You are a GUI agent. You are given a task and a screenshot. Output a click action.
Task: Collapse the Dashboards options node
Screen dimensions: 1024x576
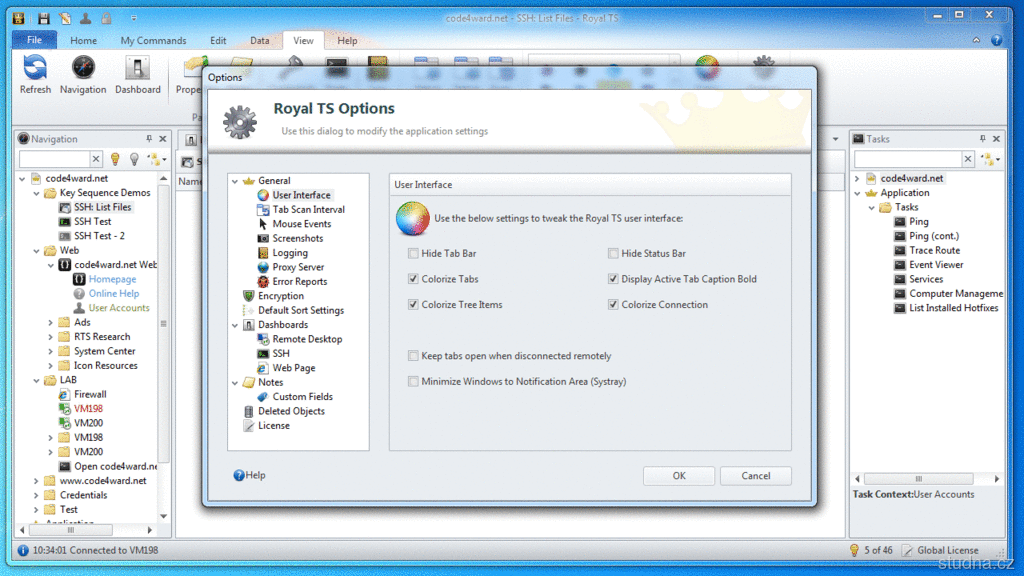(x=234, y=325)
